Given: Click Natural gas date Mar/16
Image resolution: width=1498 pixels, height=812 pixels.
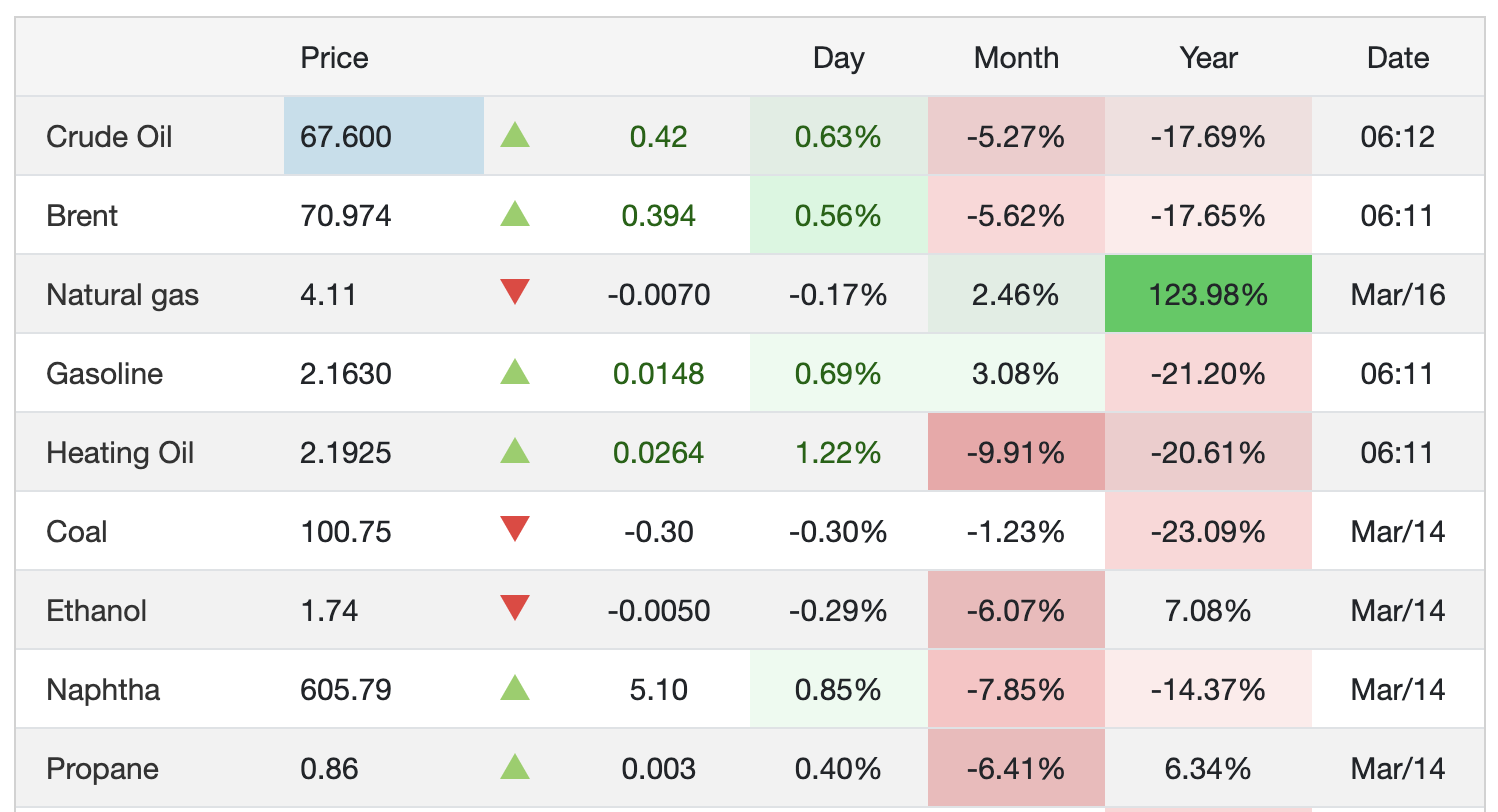Looking at the screenshot, I should 1398,295.
